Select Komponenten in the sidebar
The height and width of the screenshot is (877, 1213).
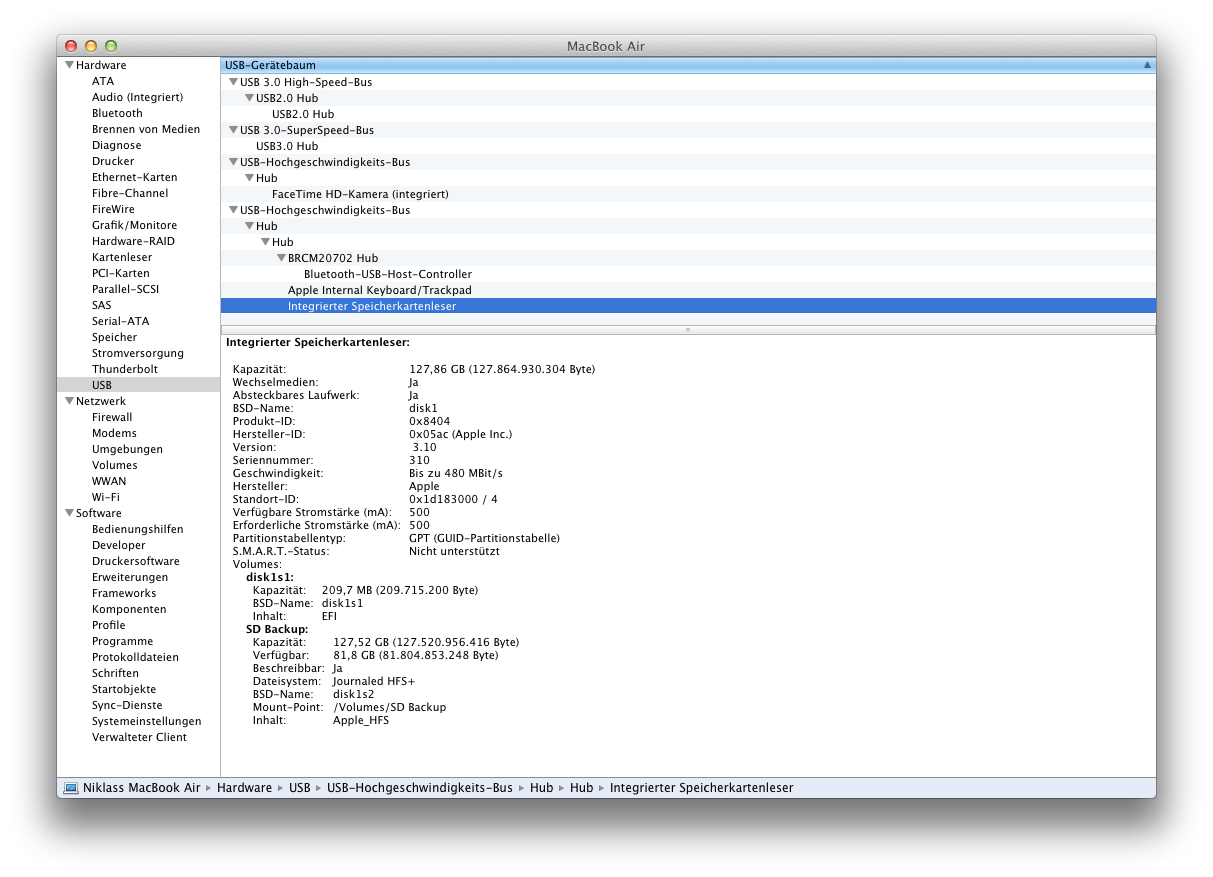point(129,609)
